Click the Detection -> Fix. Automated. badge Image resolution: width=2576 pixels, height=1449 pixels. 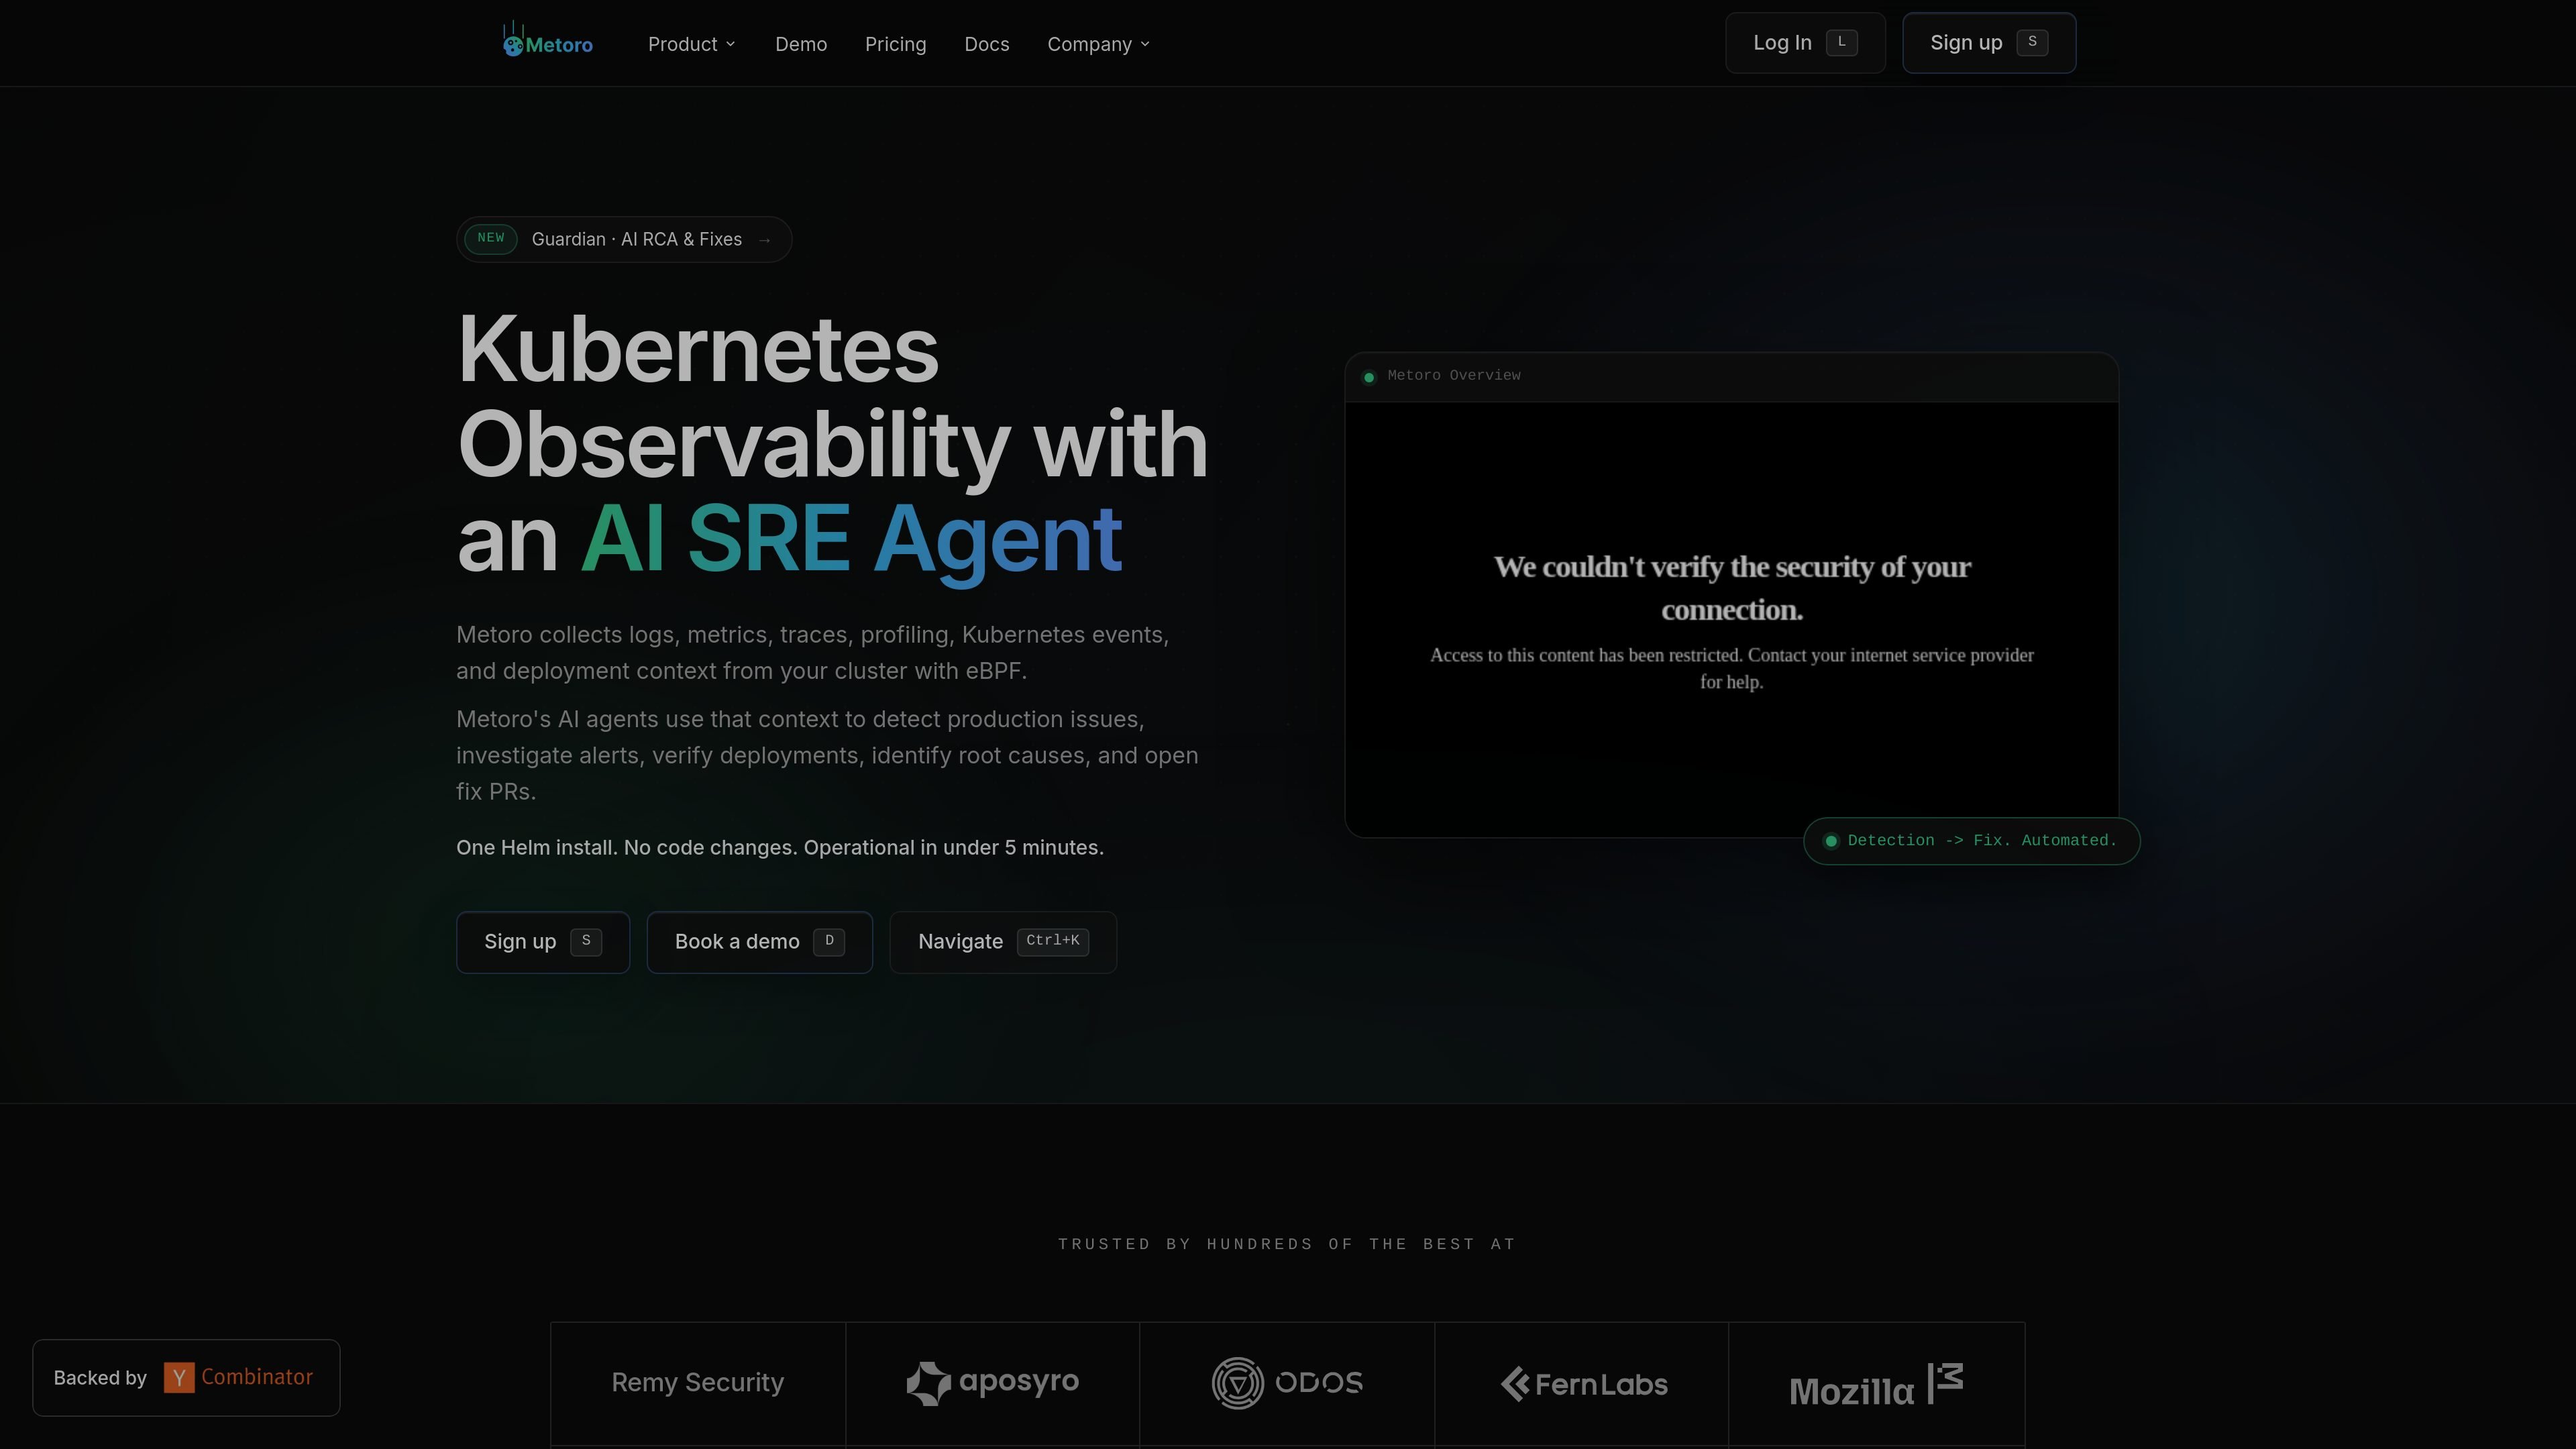coord(1971,841)
